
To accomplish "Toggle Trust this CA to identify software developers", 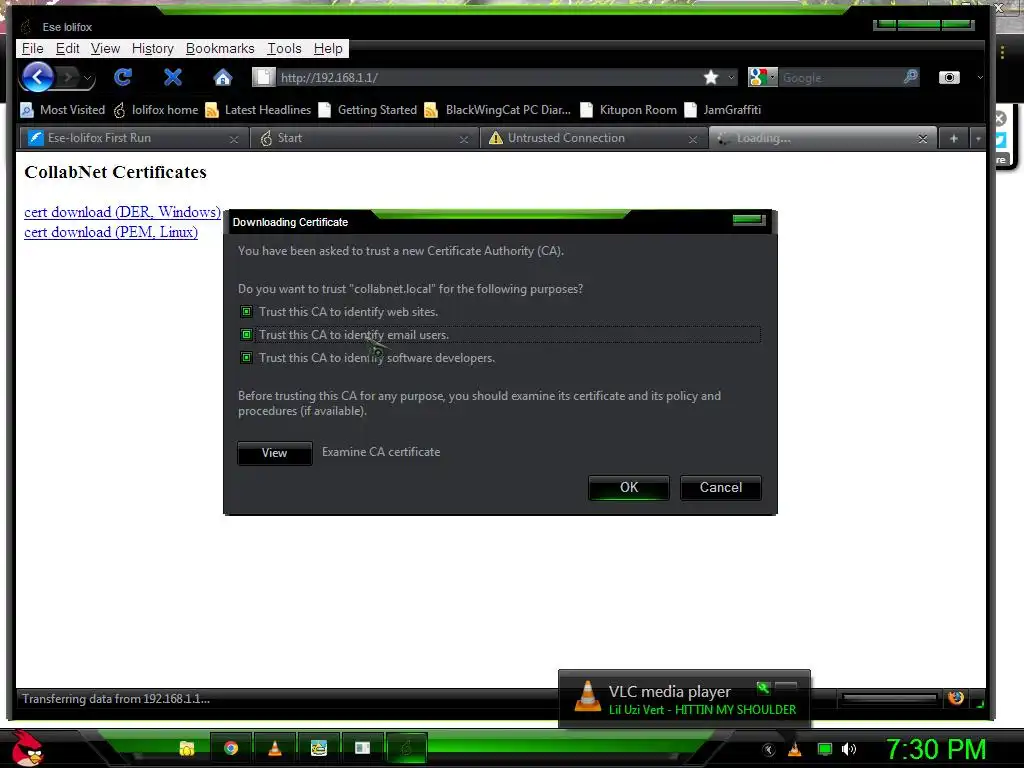I will (x=246, y=357).
